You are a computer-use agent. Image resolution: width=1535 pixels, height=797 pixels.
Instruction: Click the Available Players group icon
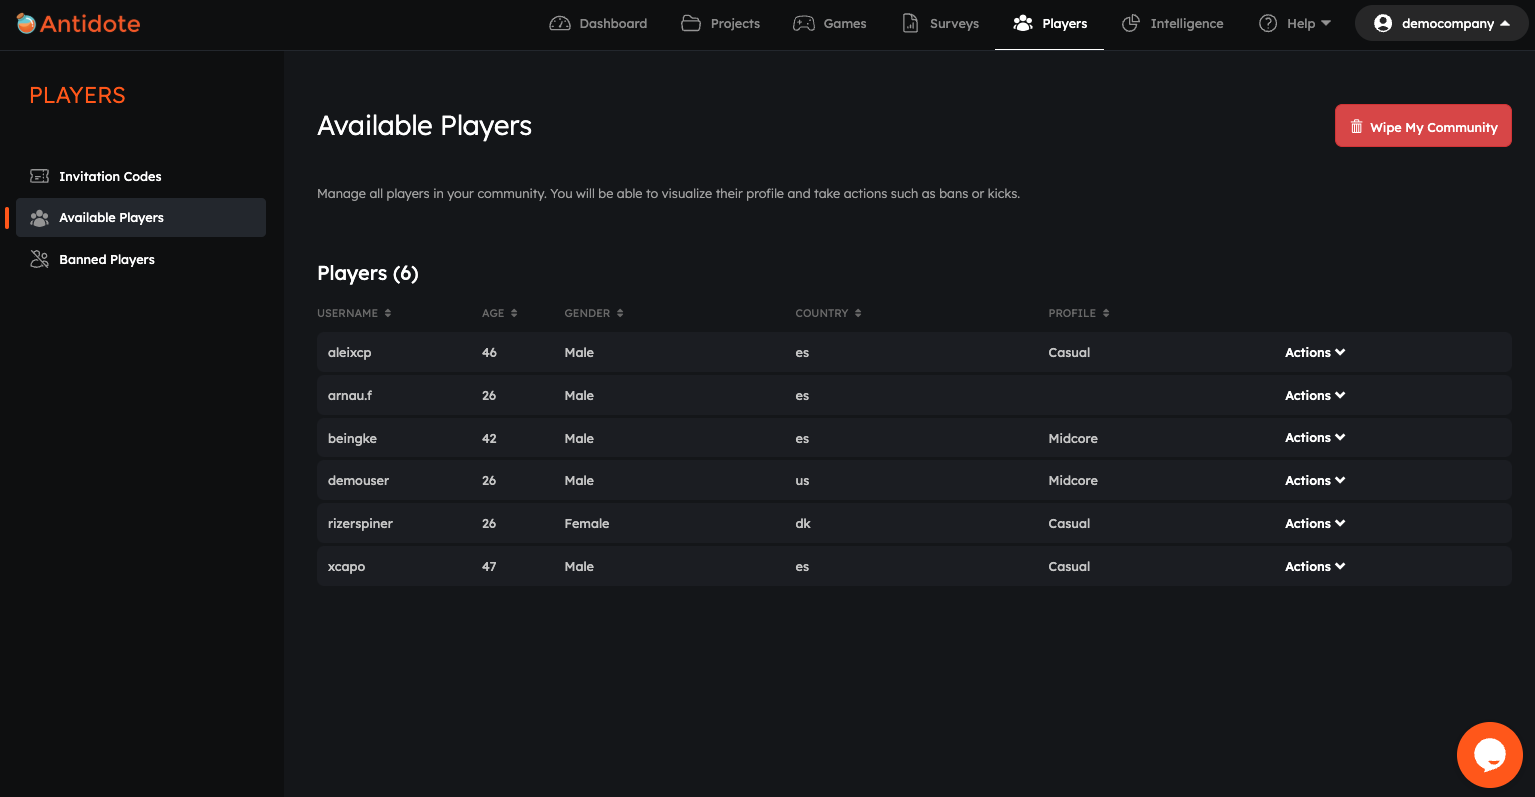[40, 218]
